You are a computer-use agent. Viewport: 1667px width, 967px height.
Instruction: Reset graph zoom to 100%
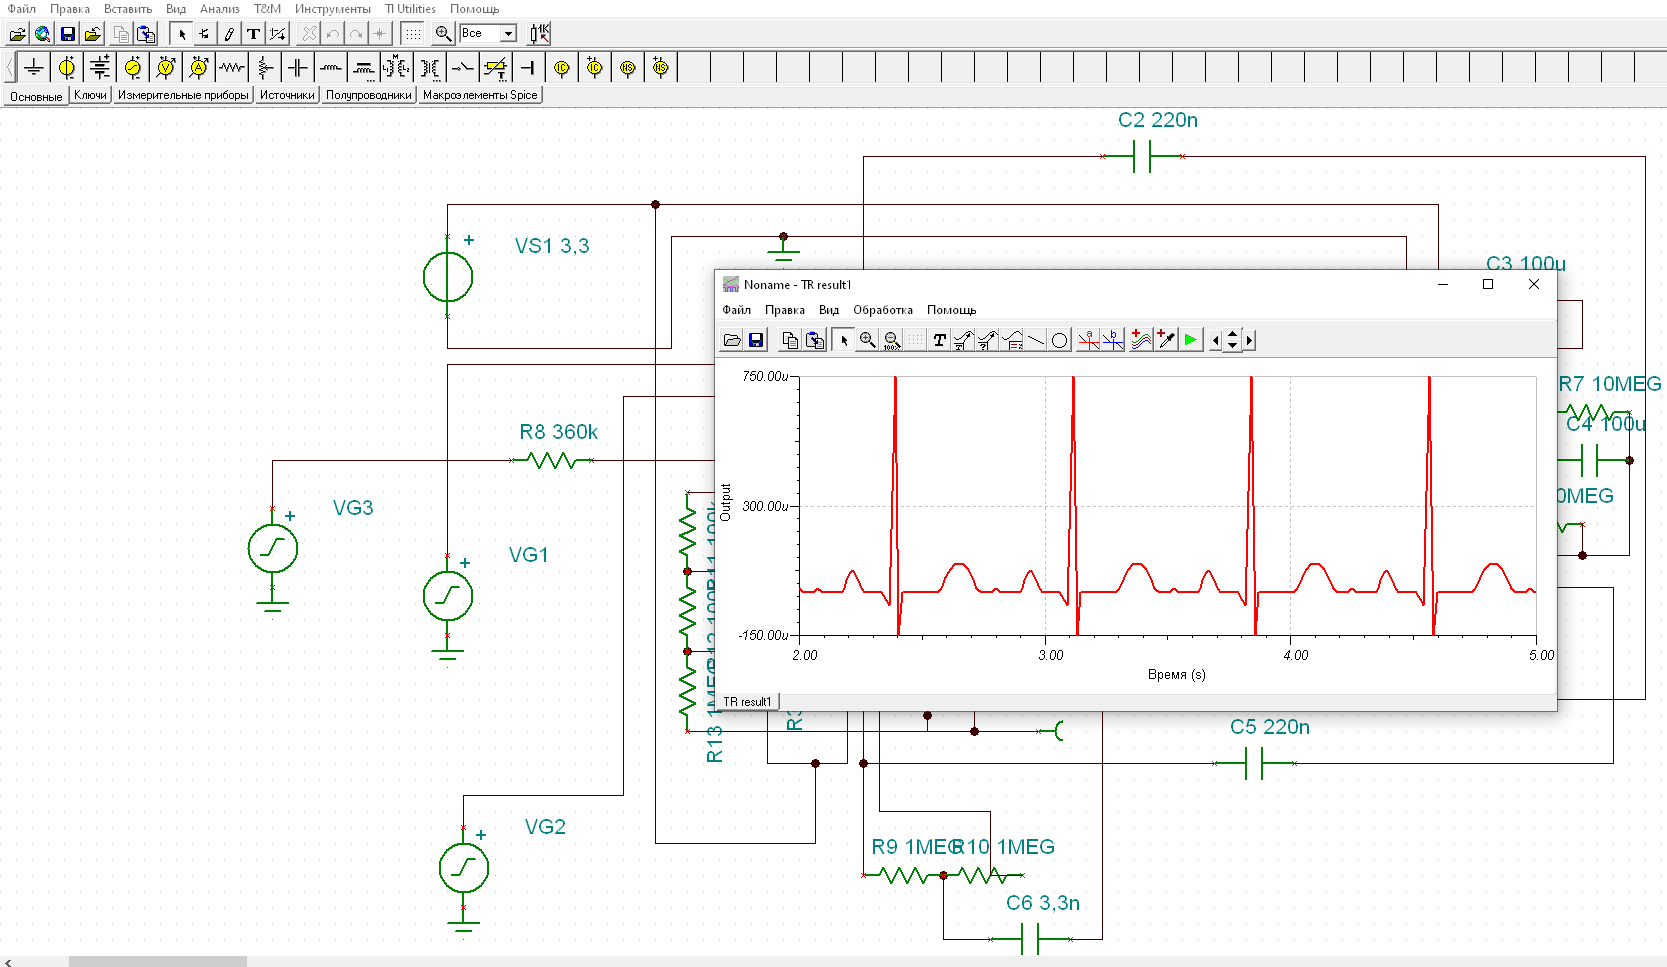coord(892,340)
